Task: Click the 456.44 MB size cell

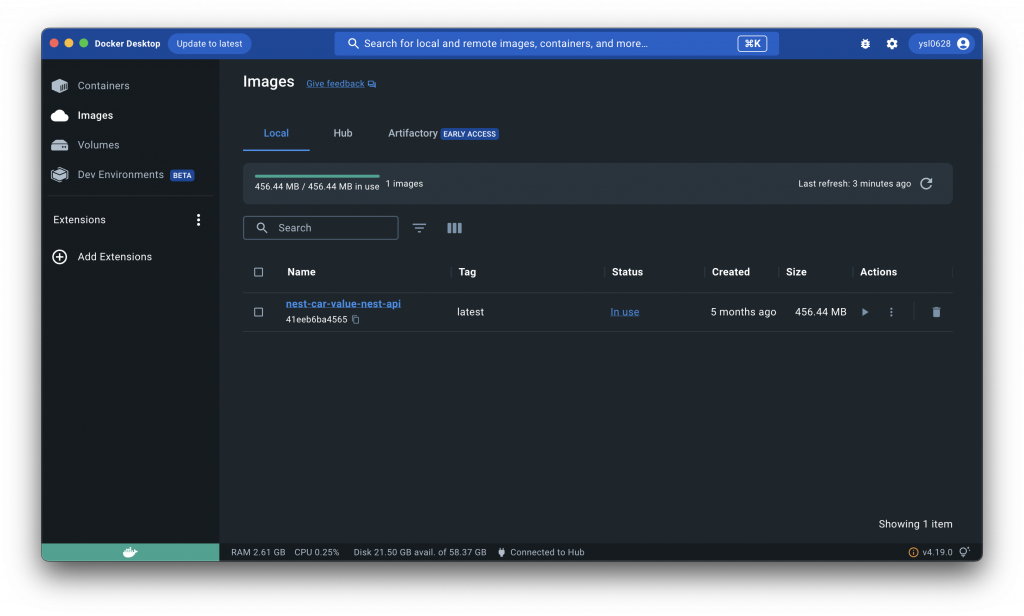Action: pyautogui.click(x=820, y=312)
